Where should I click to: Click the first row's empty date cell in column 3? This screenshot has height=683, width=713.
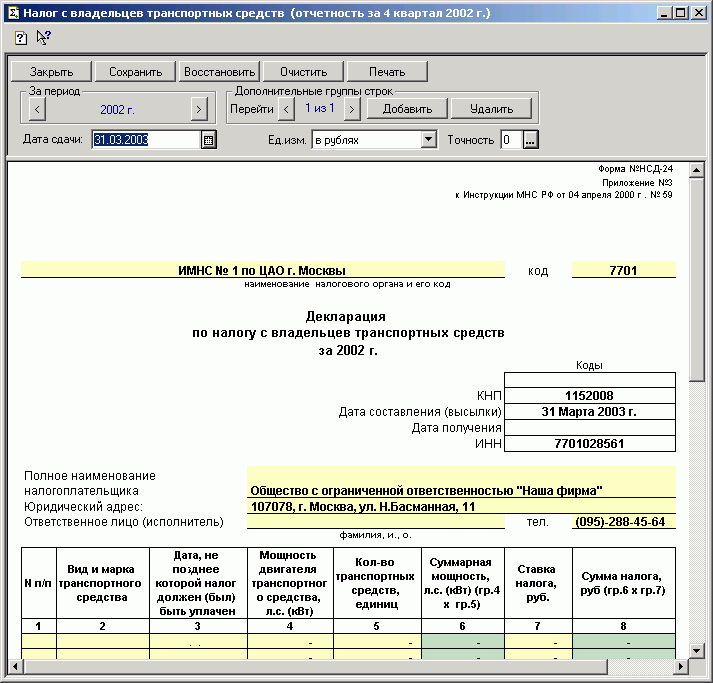tap(198, 641)
